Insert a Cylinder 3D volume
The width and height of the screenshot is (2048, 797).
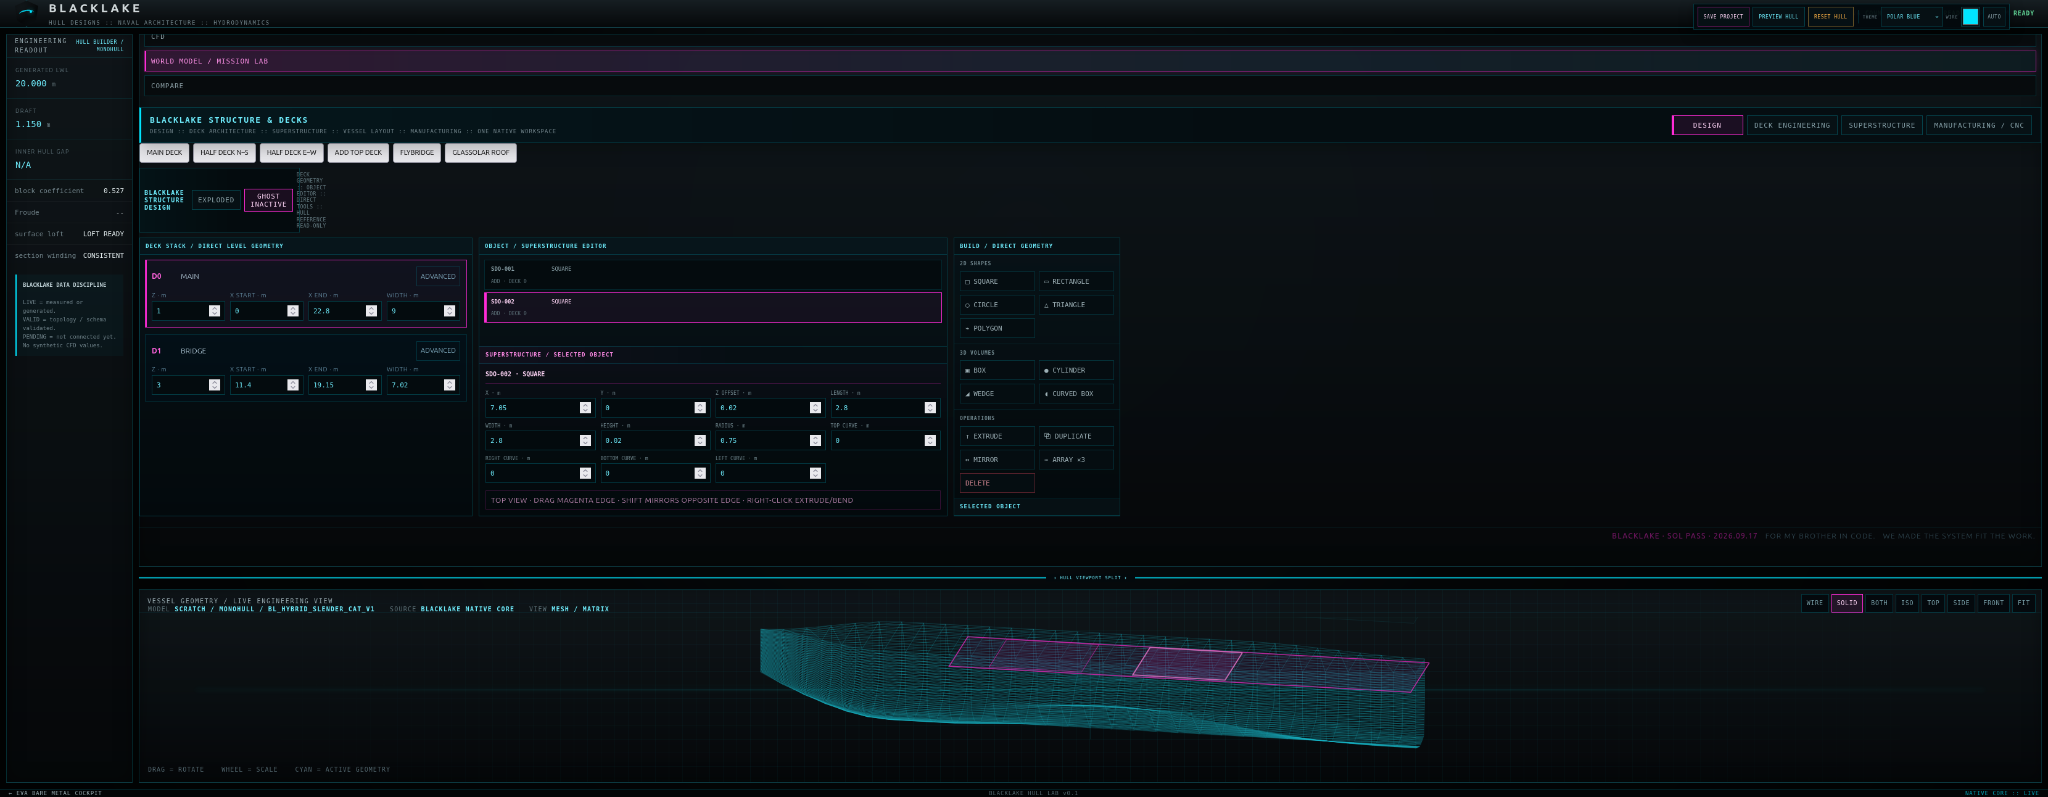click(1075, 370)
